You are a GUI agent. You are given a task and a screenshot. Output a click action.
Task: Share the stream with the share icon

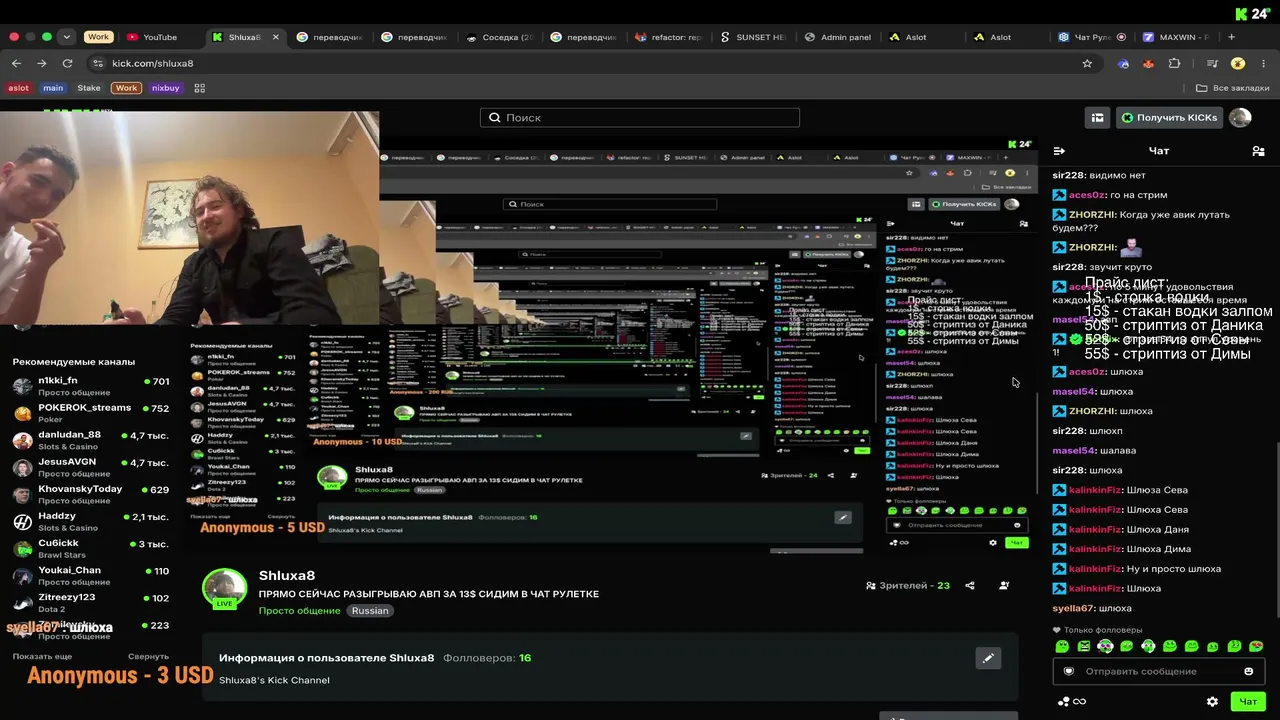click(969, 585)
